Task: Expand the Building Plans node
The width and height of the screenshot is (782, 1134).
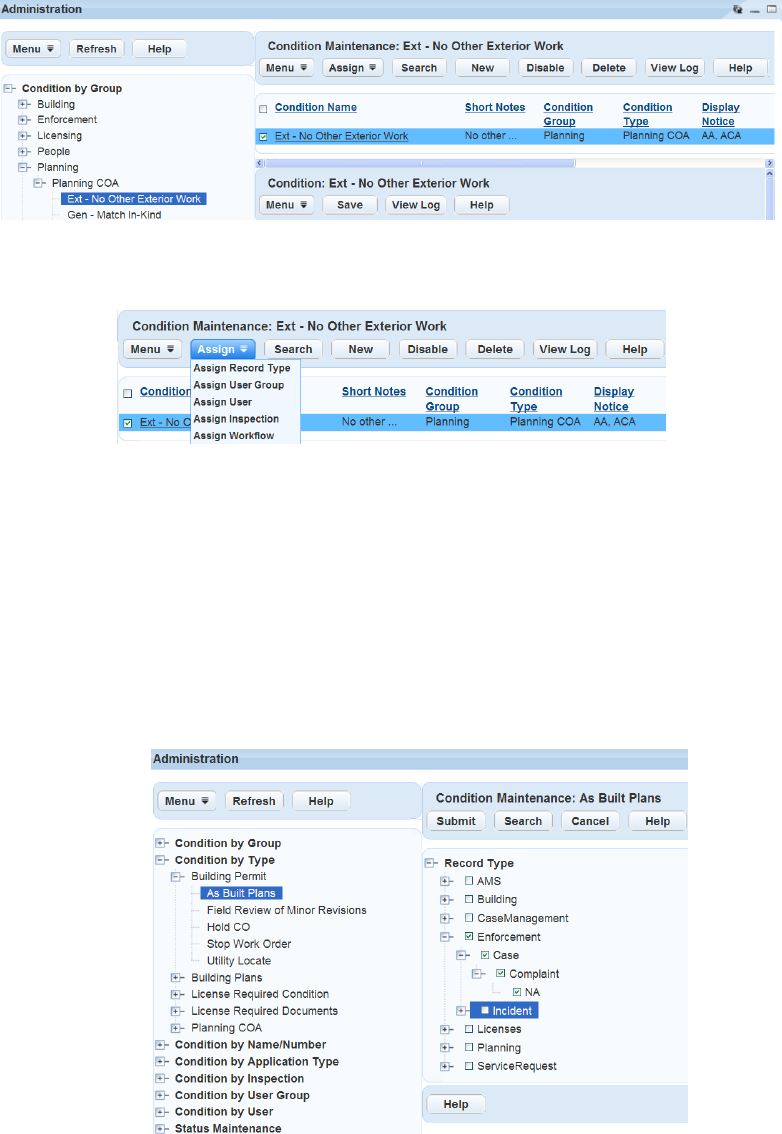Action: pyautogui.click(x=176, y=978)
